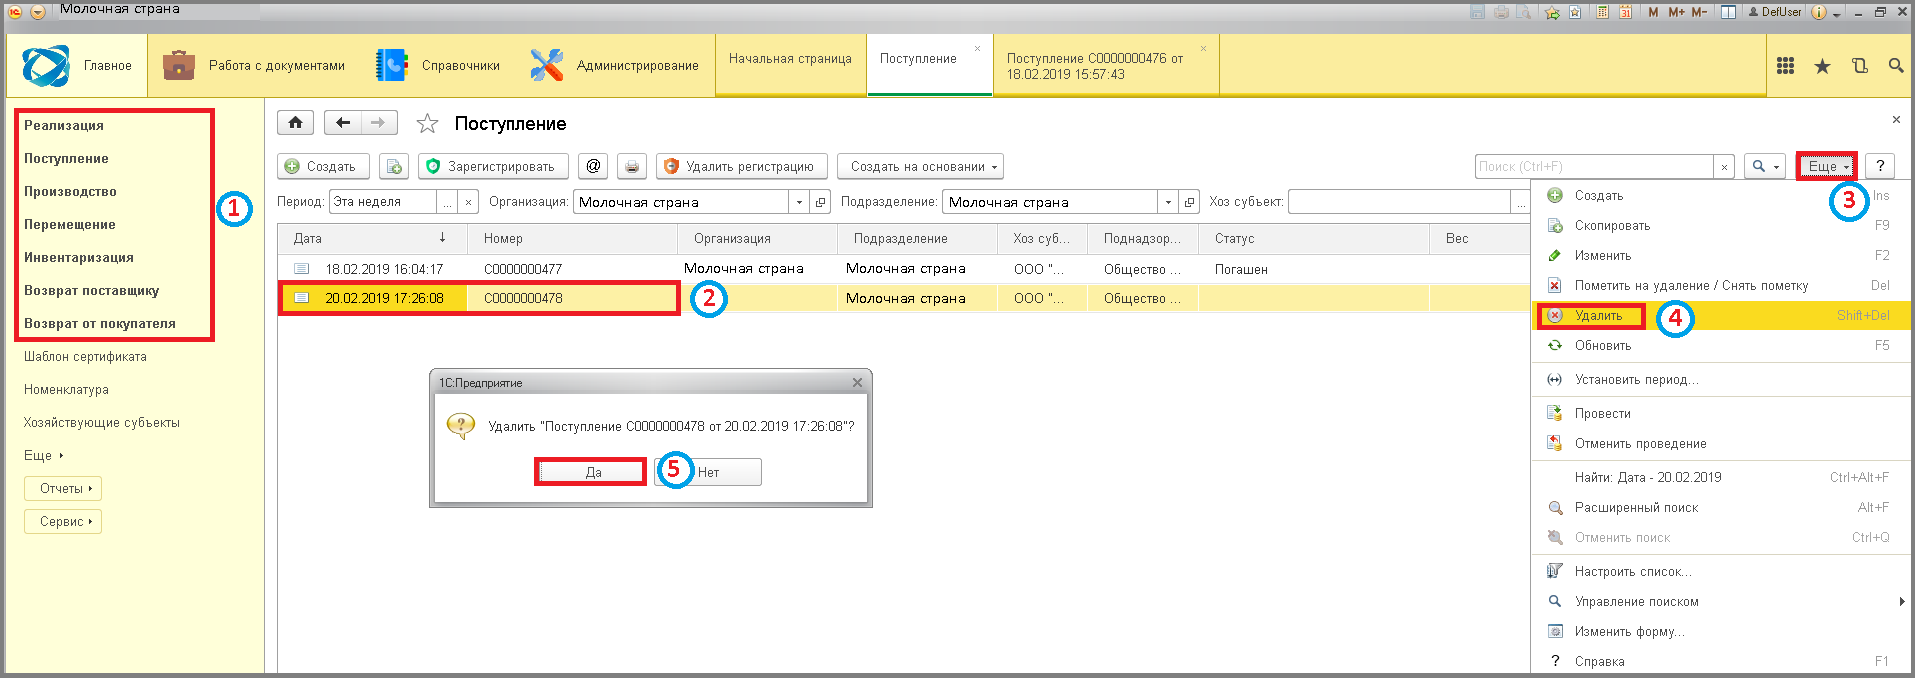
Task: Expand the Управление поиском submenu
Action: (1721, 601)
